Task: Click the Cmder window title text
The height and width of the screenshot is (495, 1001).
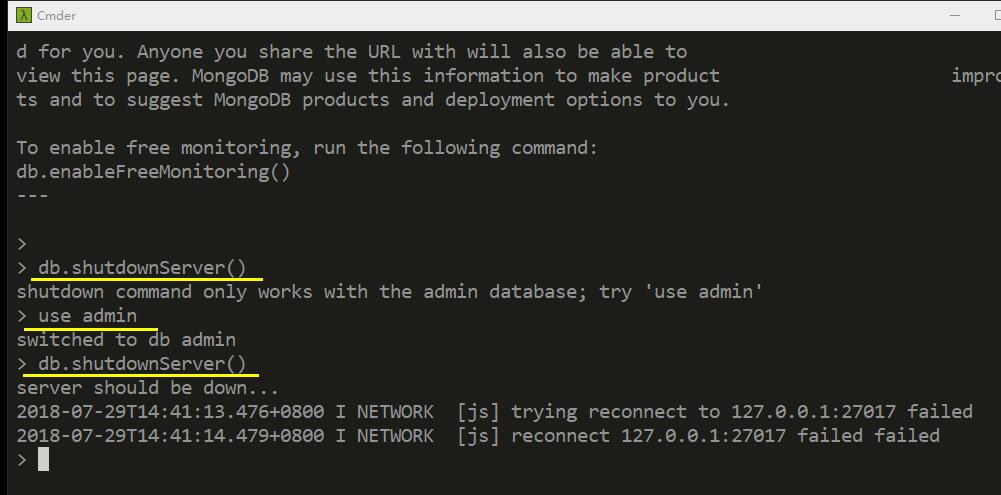Action: [56, 16]
